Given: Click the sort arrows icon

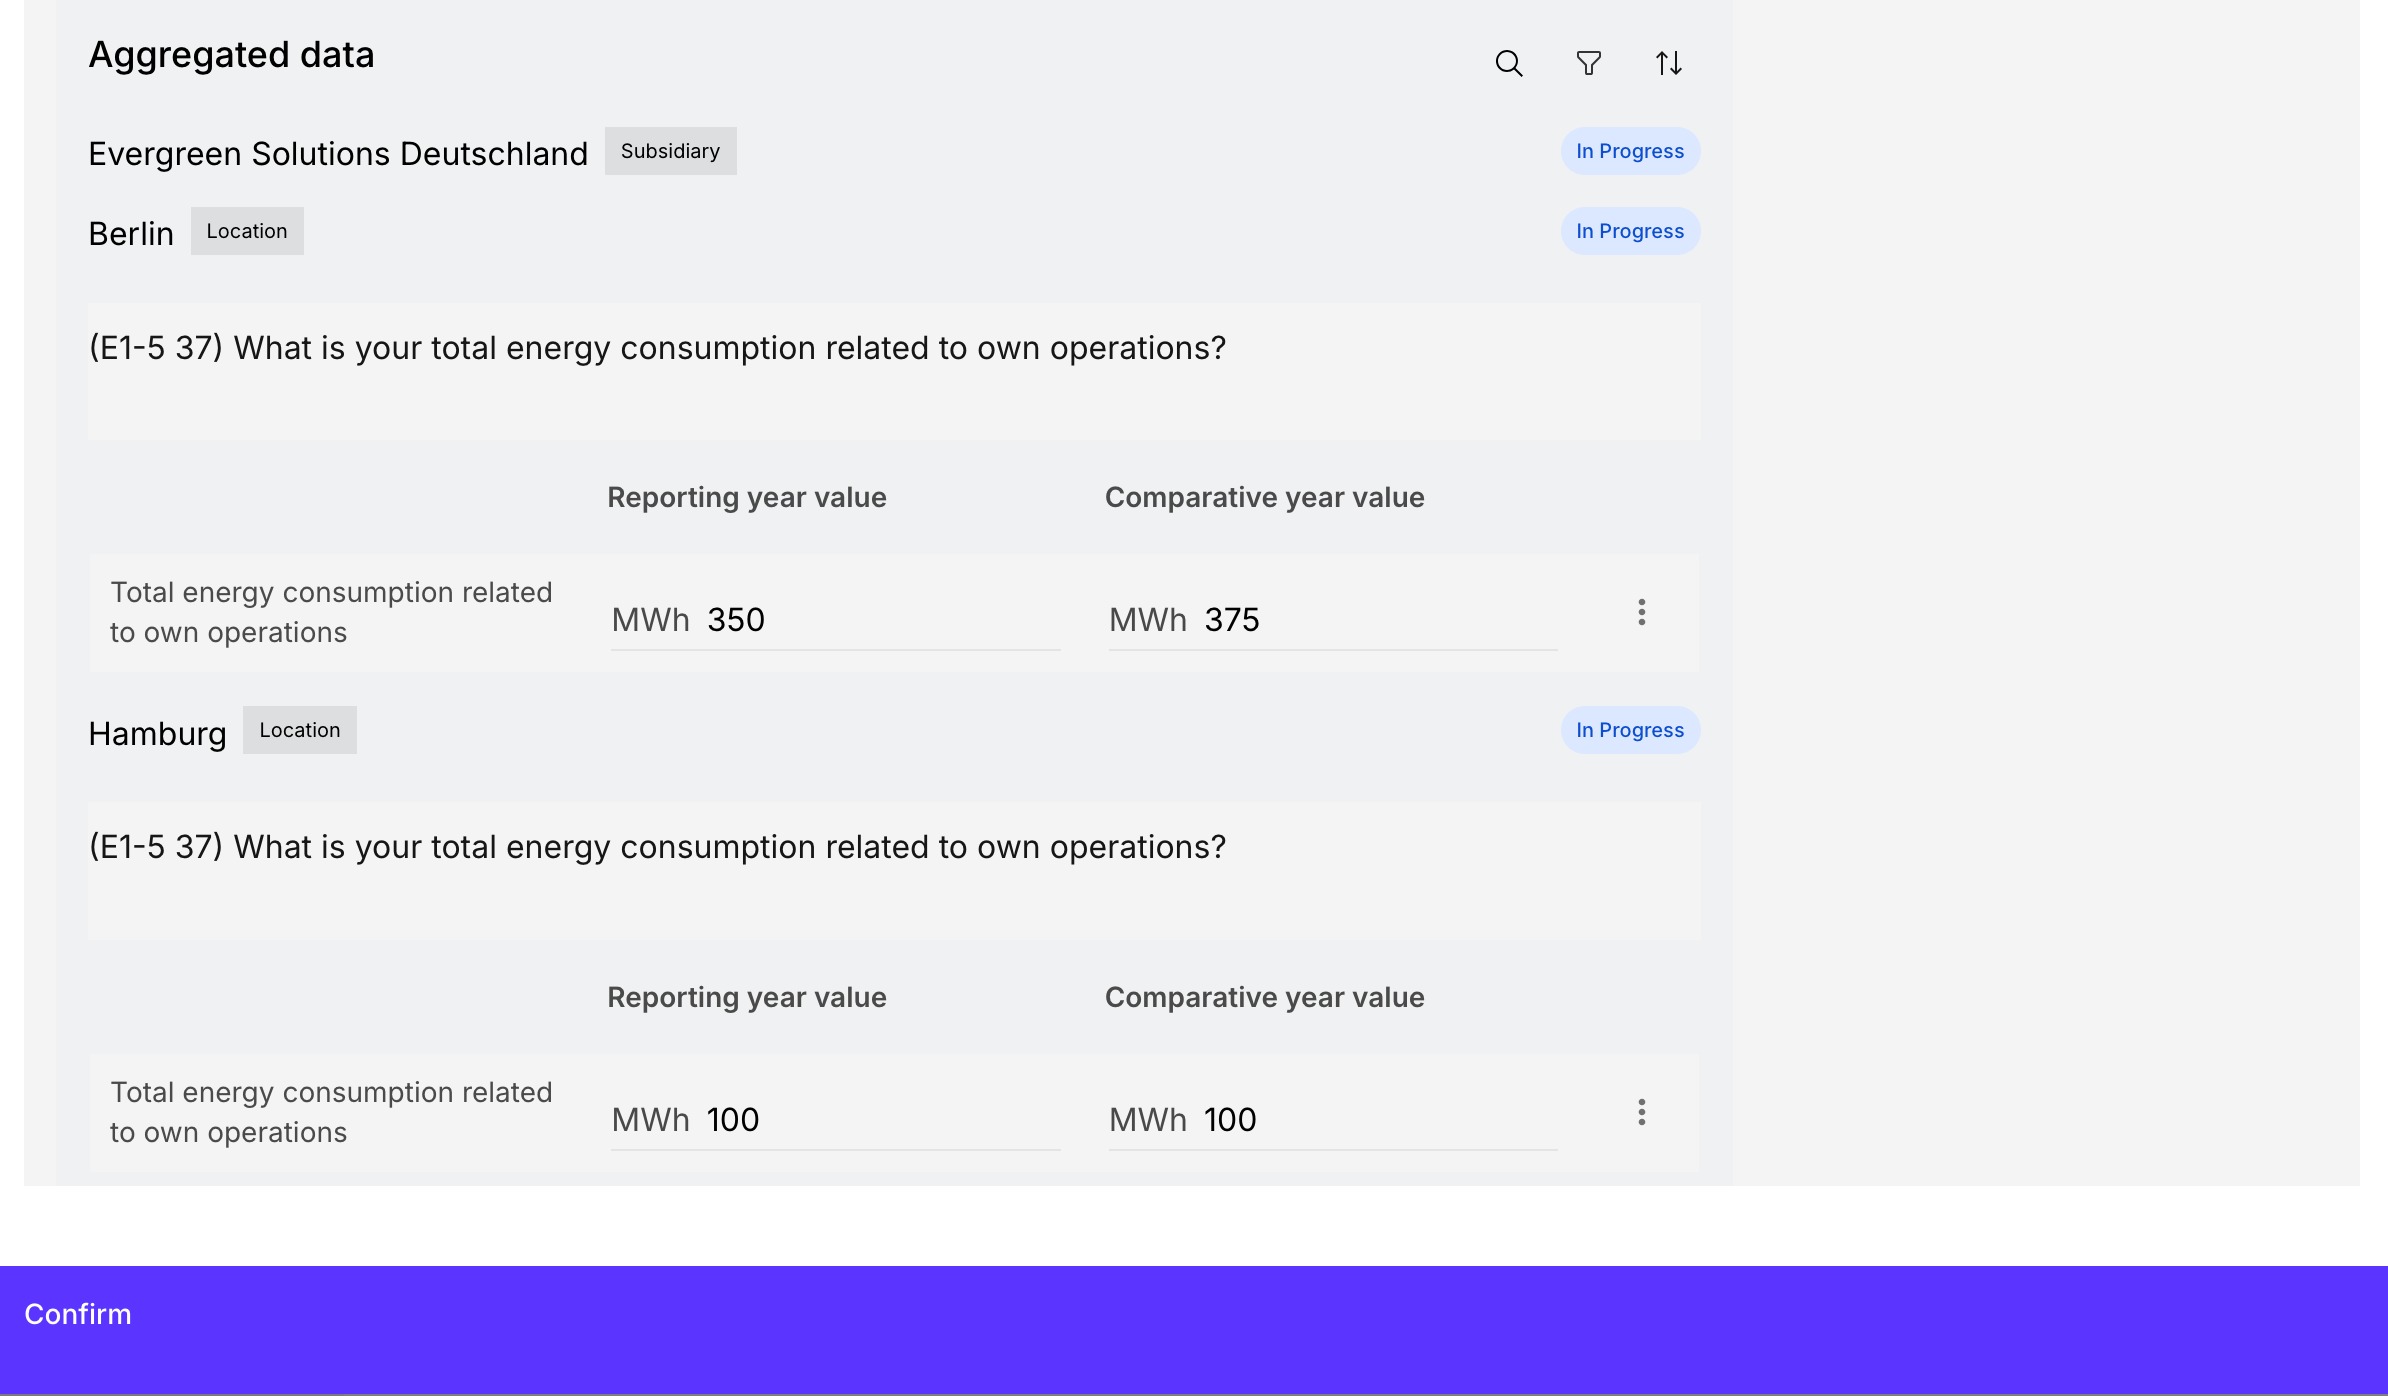Looking at the screenshot, I should [1668, 64].
